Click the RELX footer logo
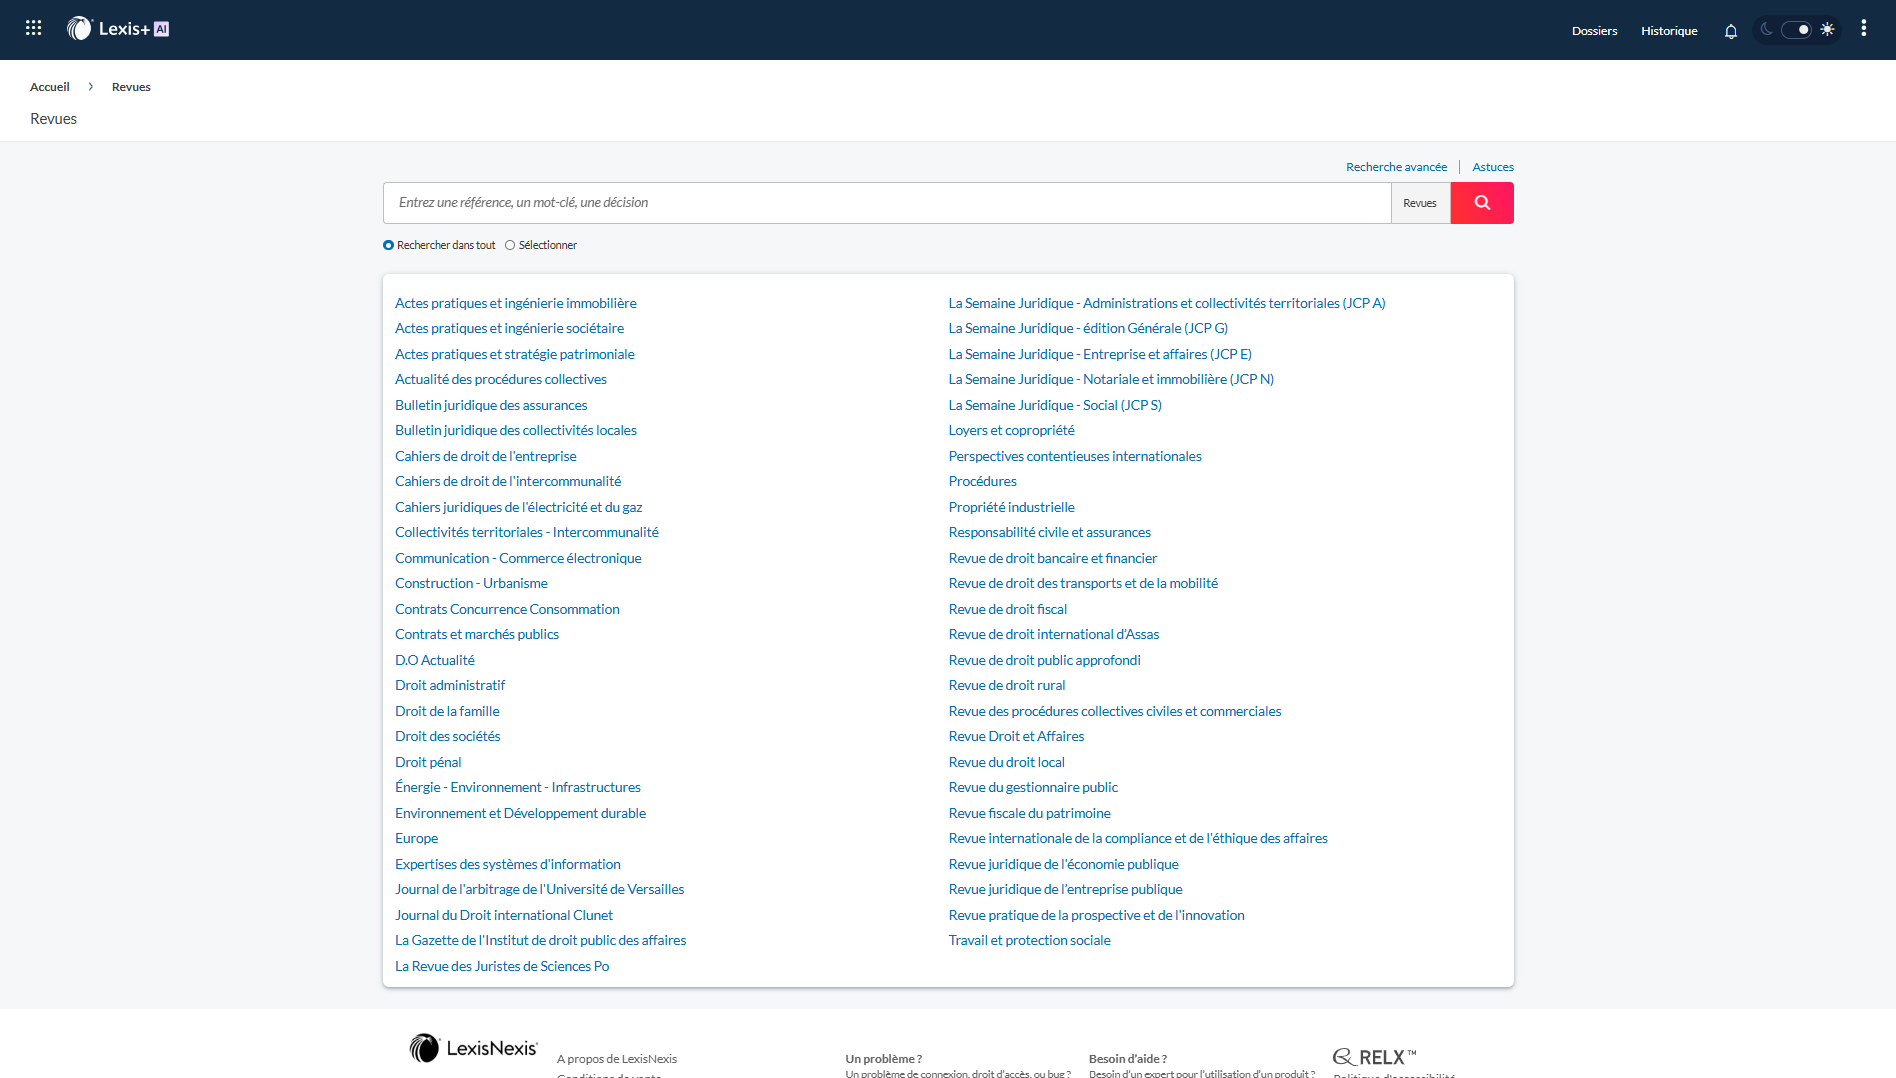Image resolution: width=1896 pixels, height=1078 pixels. point(1375,1057)
